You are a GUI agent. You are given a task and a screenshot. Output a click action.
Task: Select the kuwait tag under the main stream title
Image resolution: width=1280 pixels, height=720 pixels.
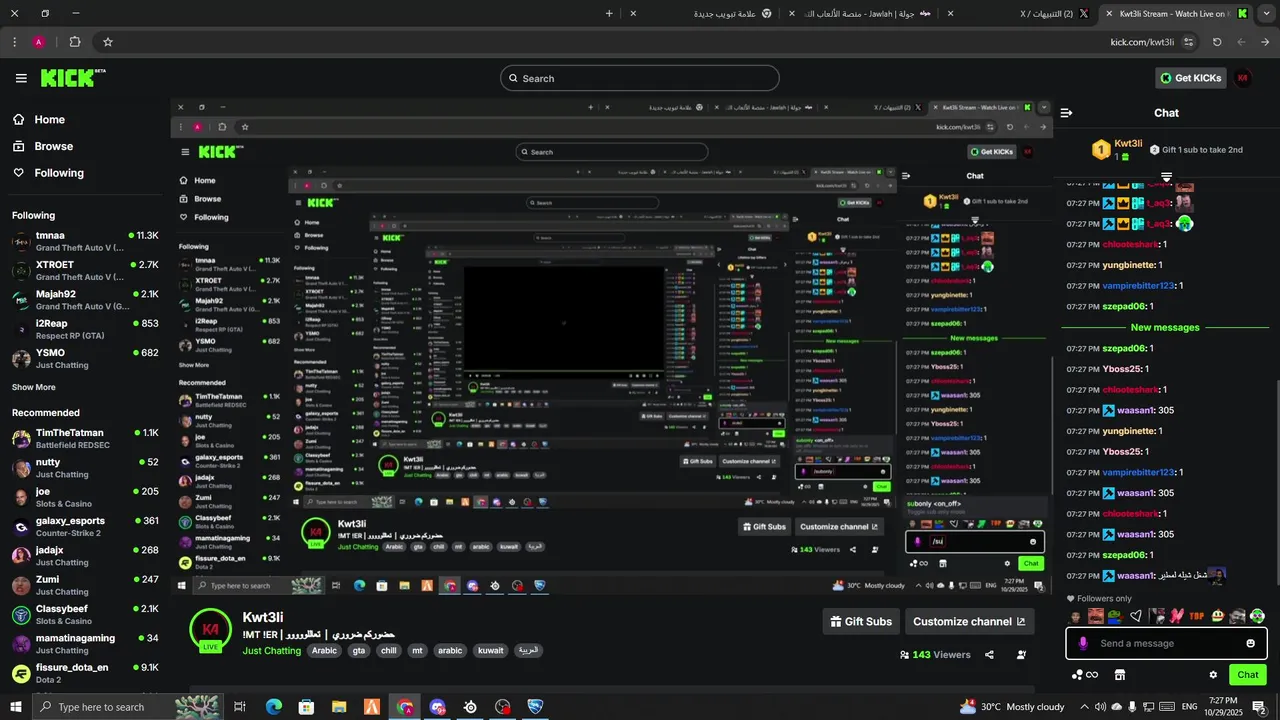pos(490,651)
